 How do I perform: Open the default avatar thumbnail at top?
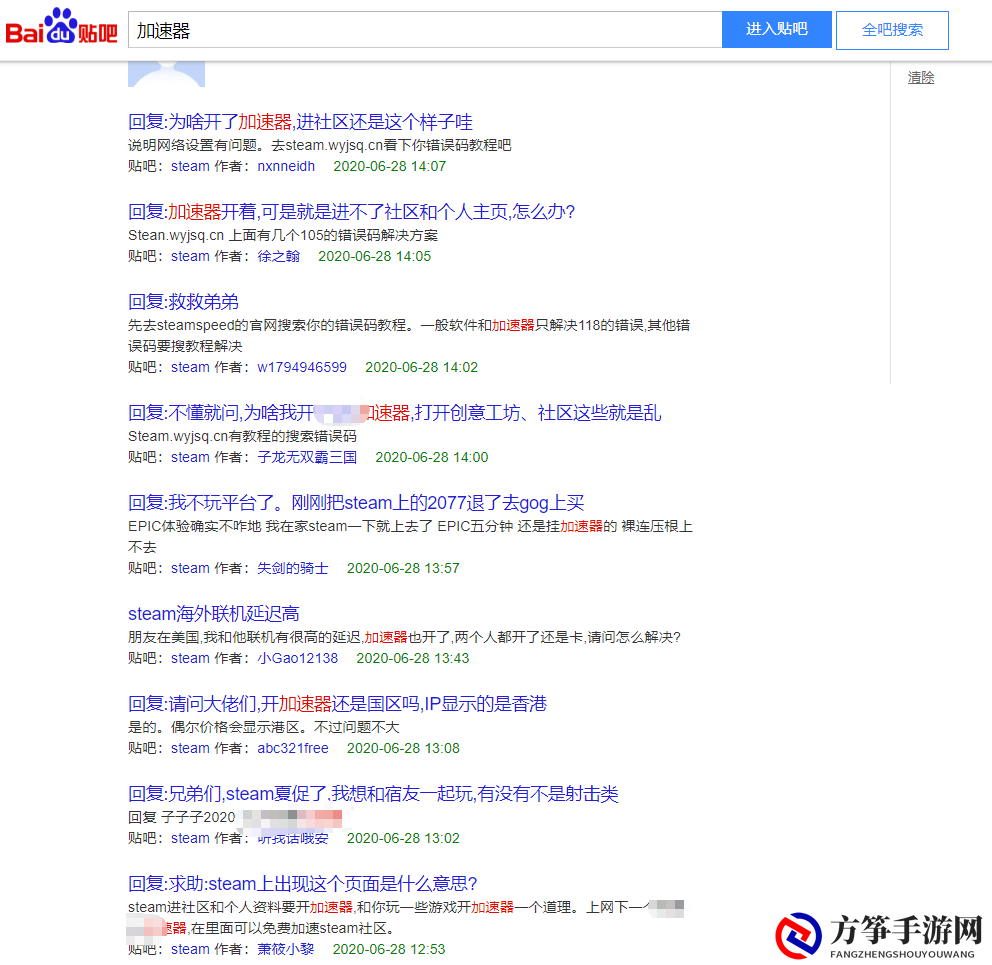tap(166, 74)
